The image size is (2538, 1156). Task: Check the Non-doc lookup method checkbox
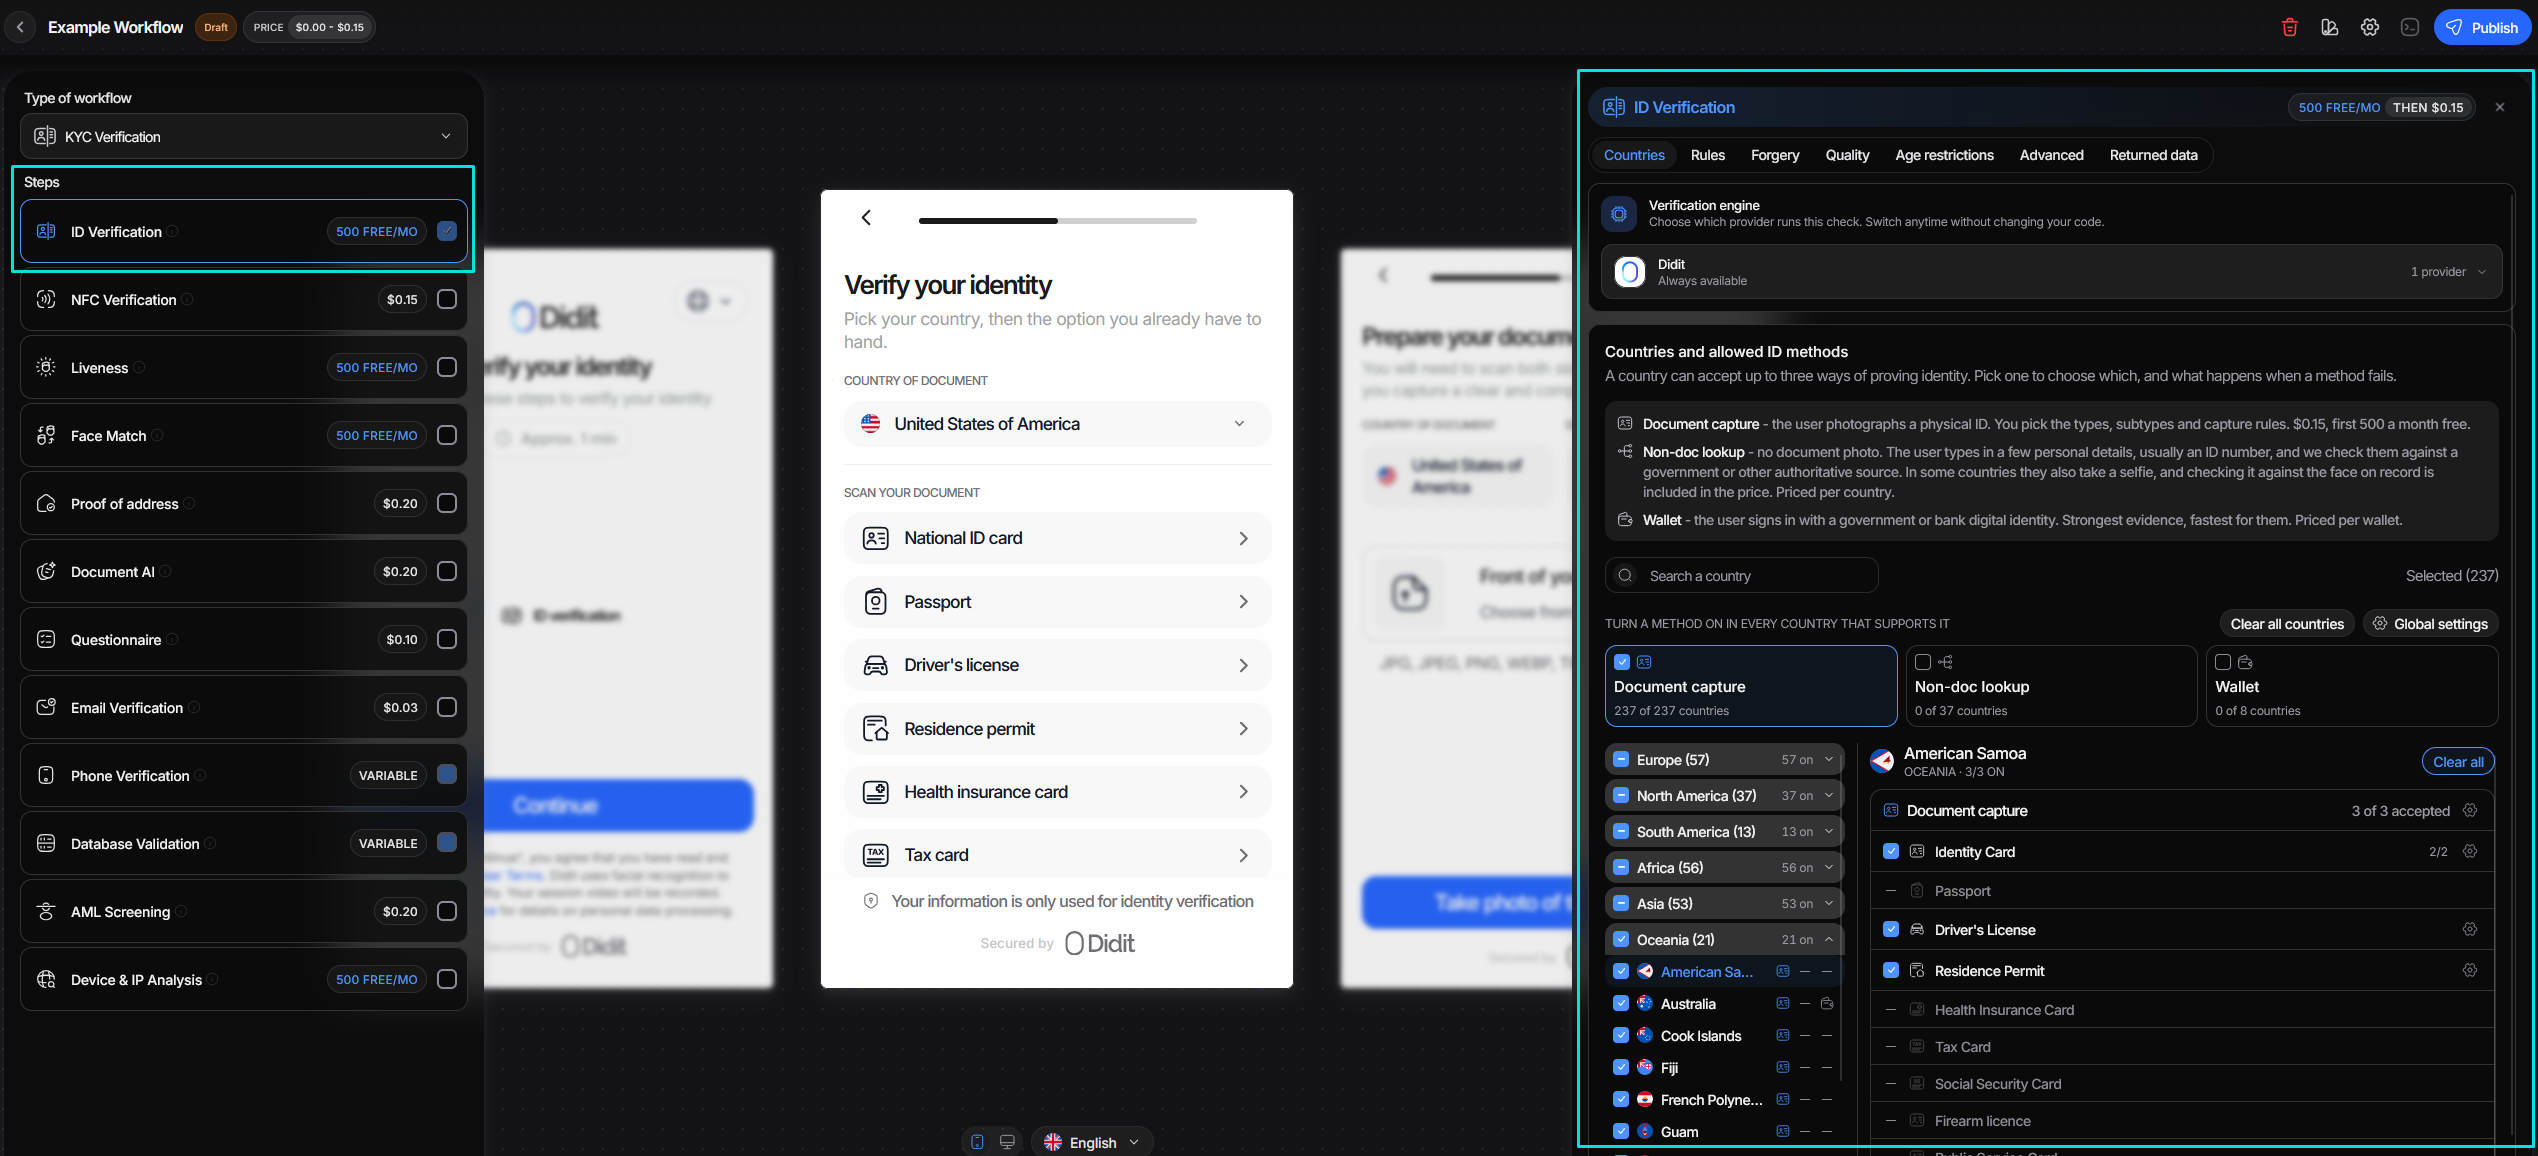point(1922,662)
